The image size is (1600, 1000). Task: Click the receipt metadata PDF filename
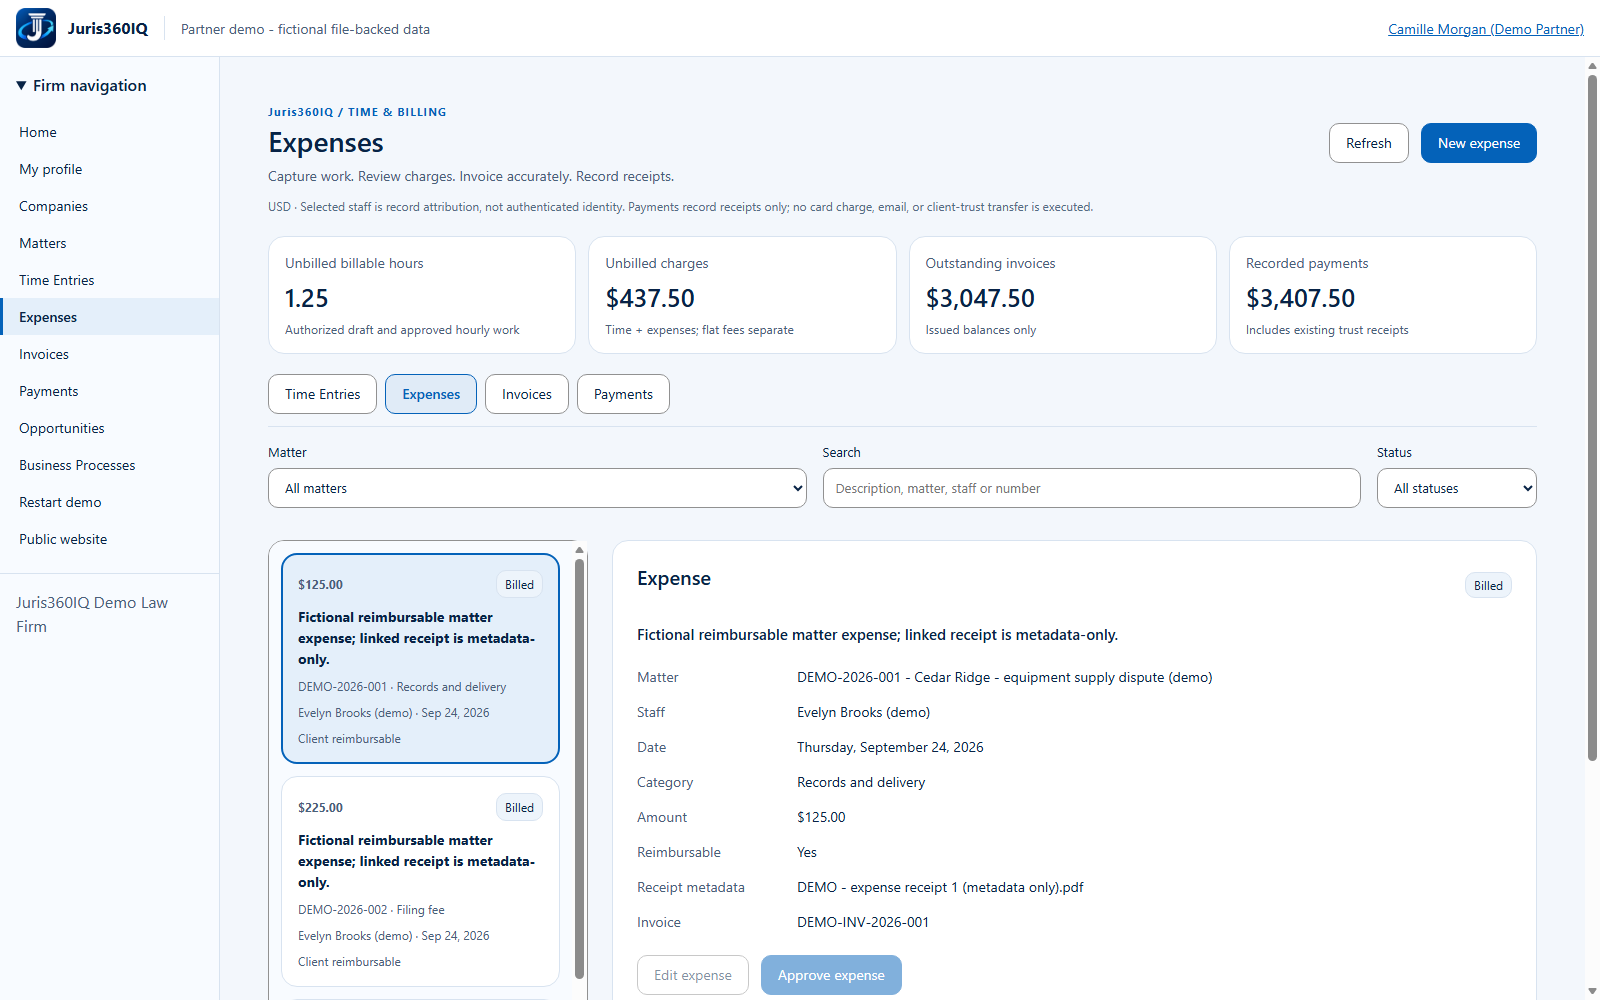(940, 887)
